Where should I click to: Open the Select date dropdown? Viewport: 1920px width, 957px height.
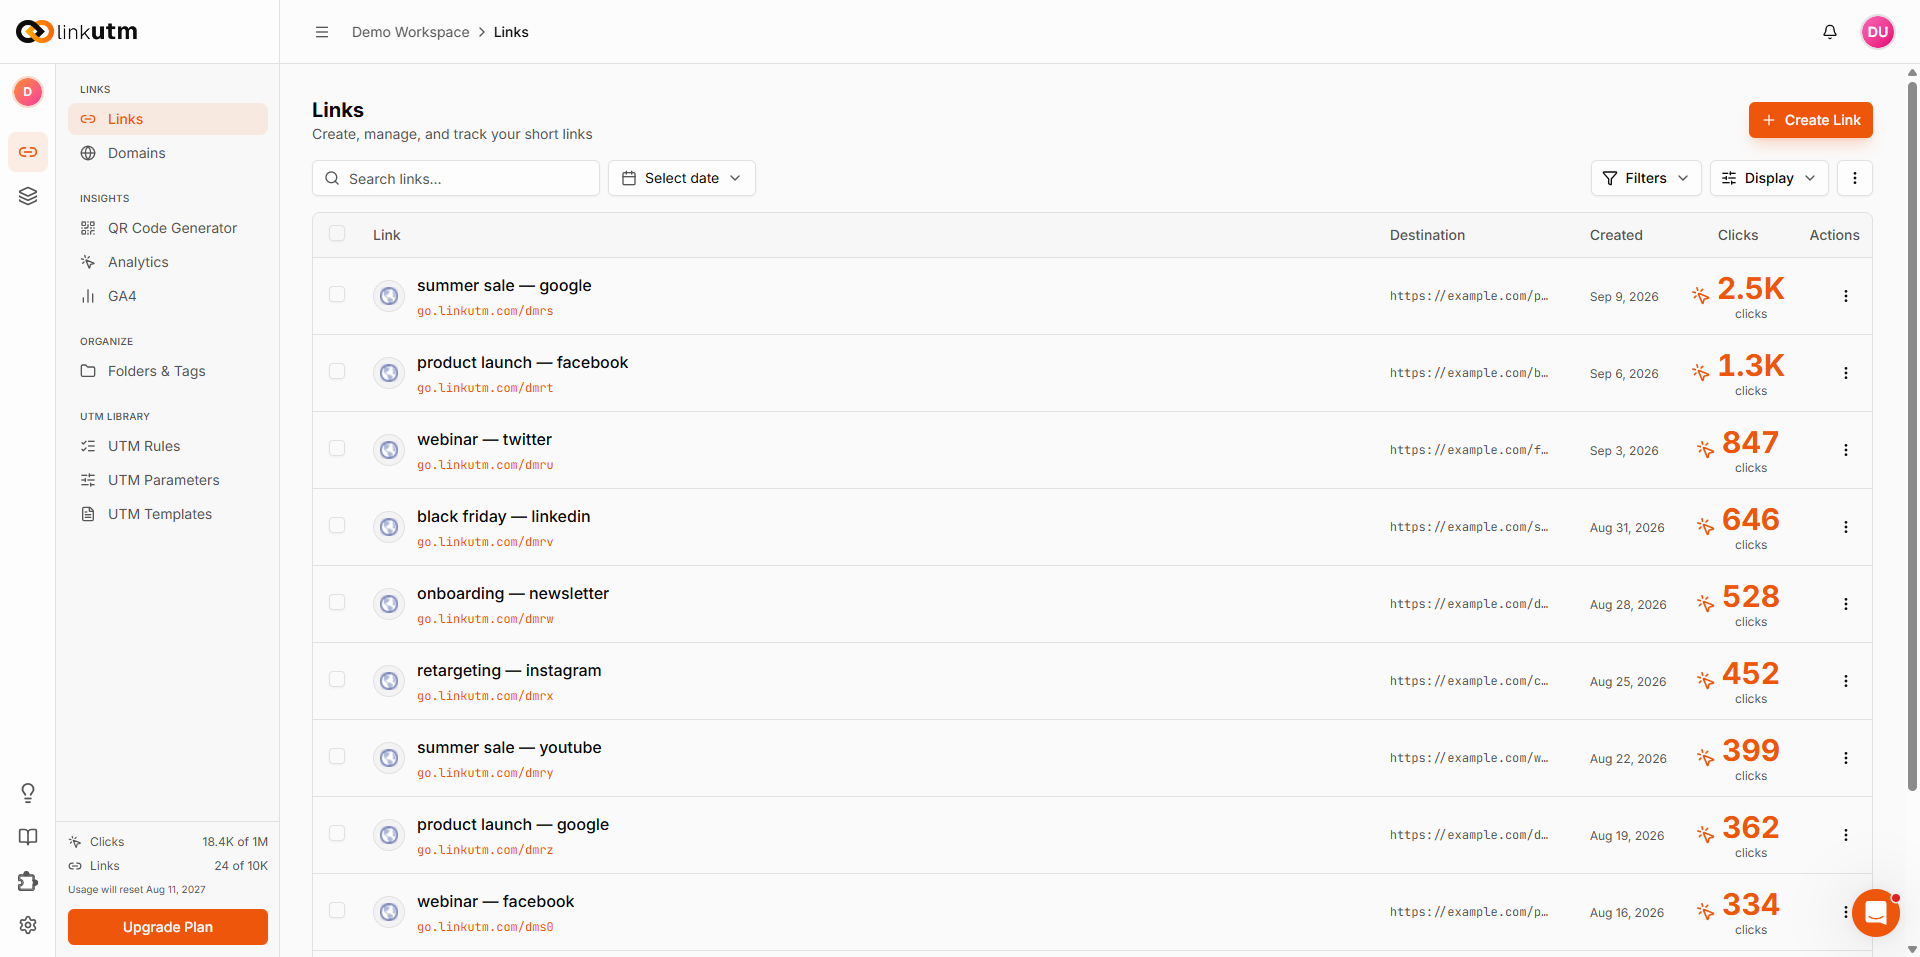682,178
